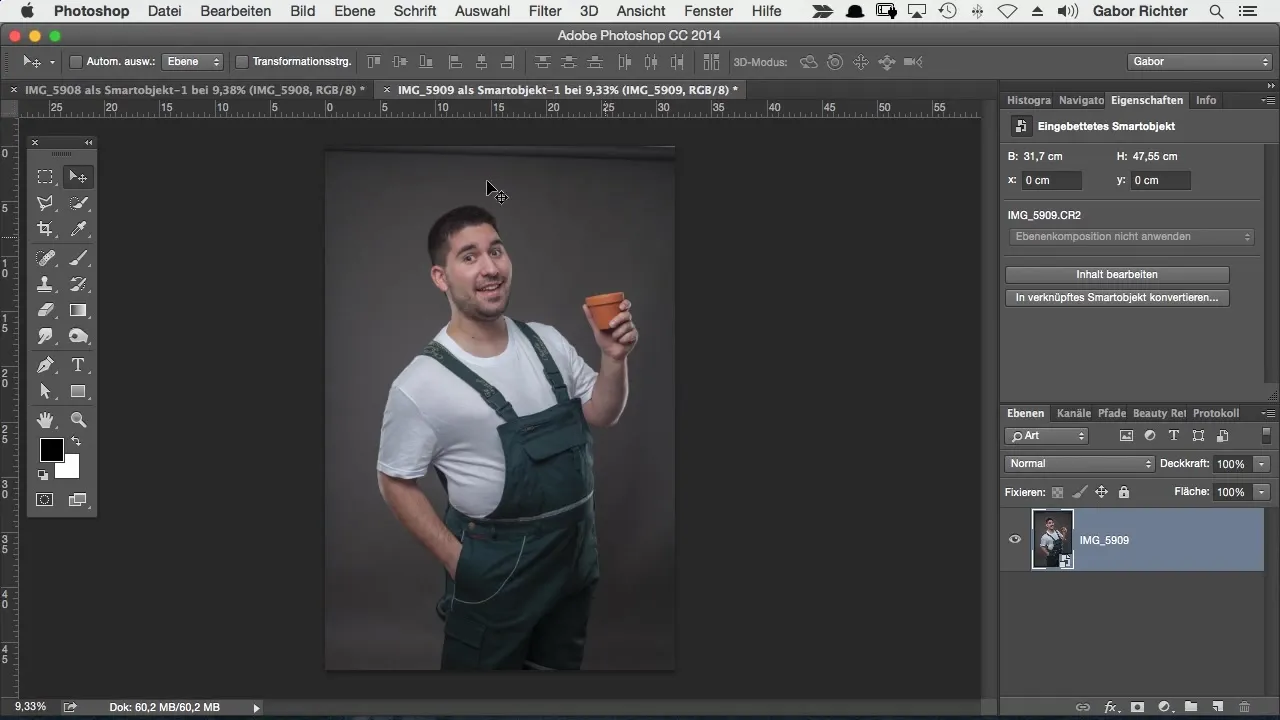Click In verknüpftes Smartobjekt konvertieren button
1280x720 pixels.
(1117, 298)
